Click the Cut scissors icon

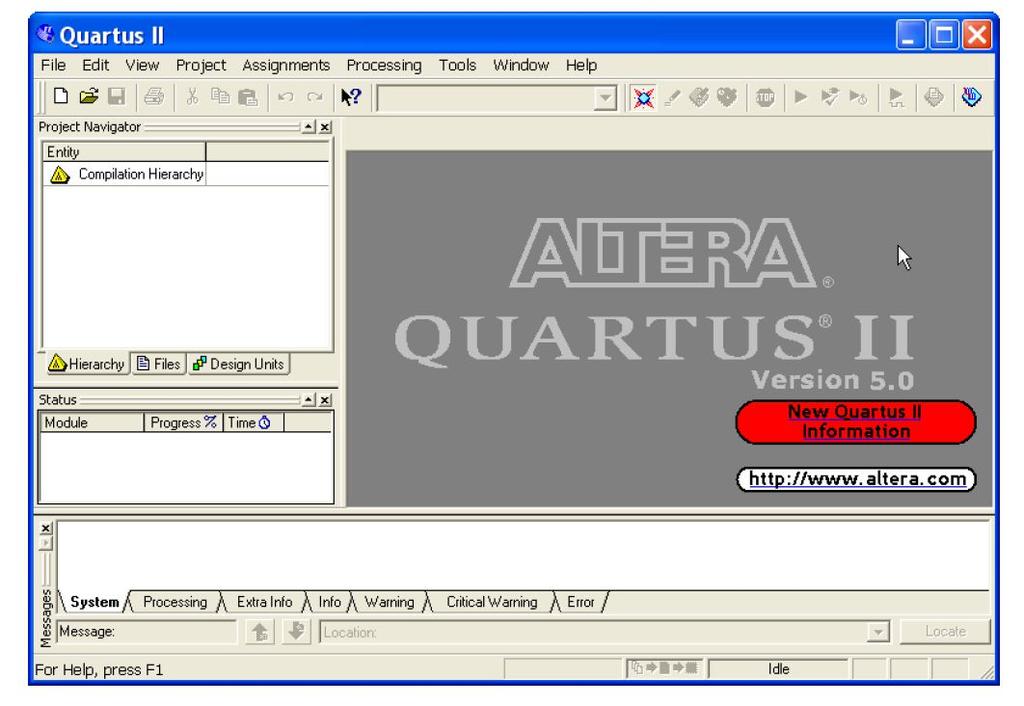[x=192, y=97]
